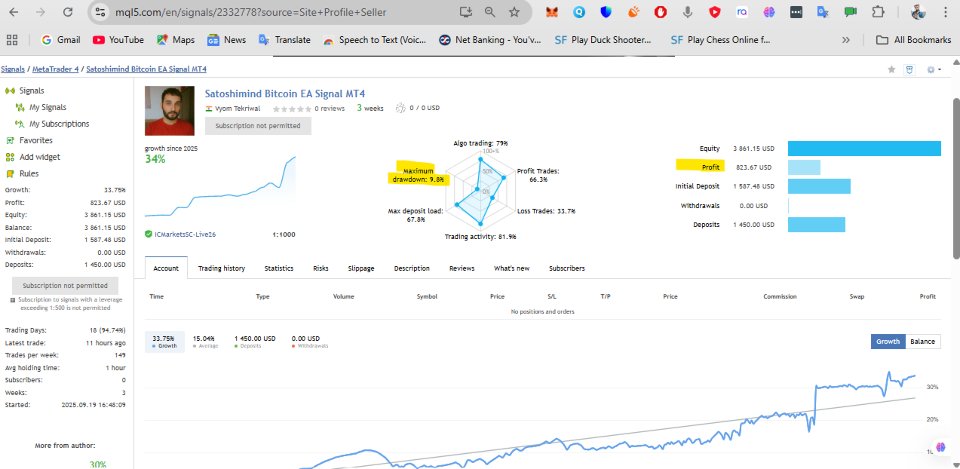This screenshot has height=469, width=960.
Task: Open Vyom Tekriwal author profile
Action: click(x=238, y=108)
